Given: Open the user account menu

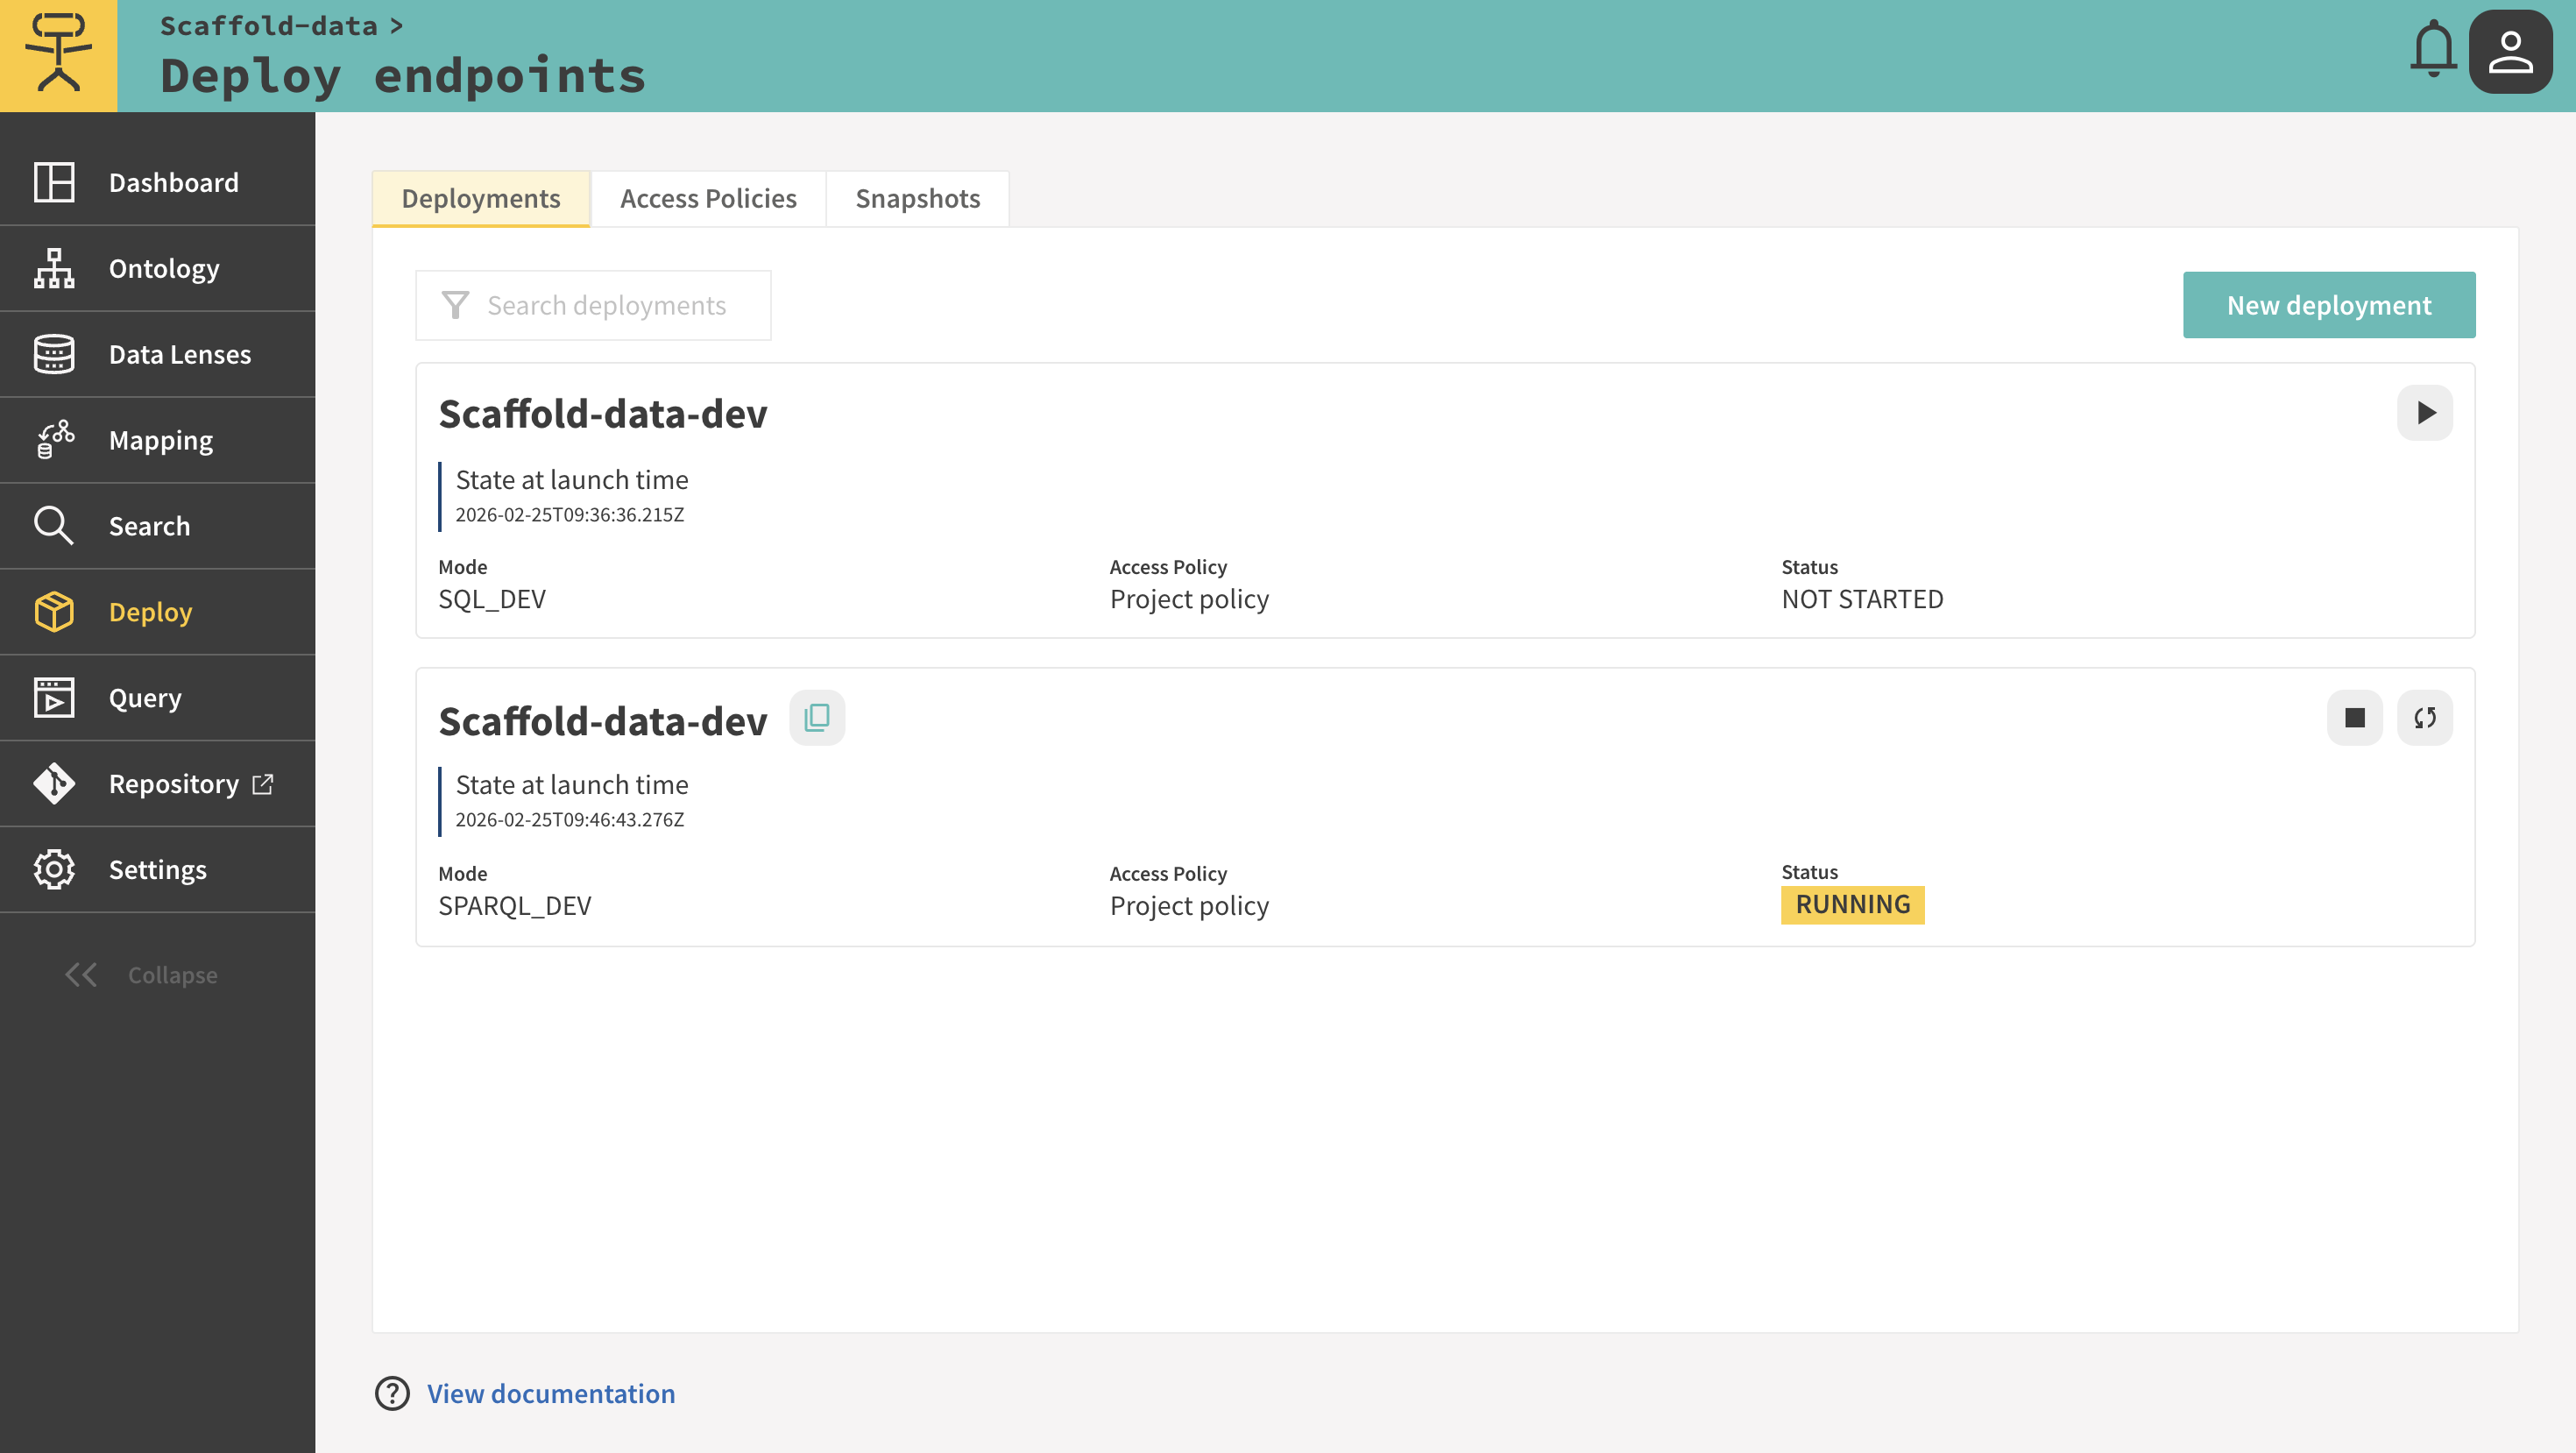Looking at the screenshot, I should tap(2510, 52).
